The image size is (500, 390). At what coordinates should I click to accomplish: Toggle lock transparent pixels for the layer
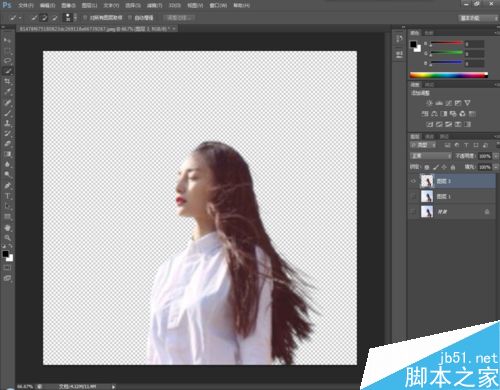point(427,167)
